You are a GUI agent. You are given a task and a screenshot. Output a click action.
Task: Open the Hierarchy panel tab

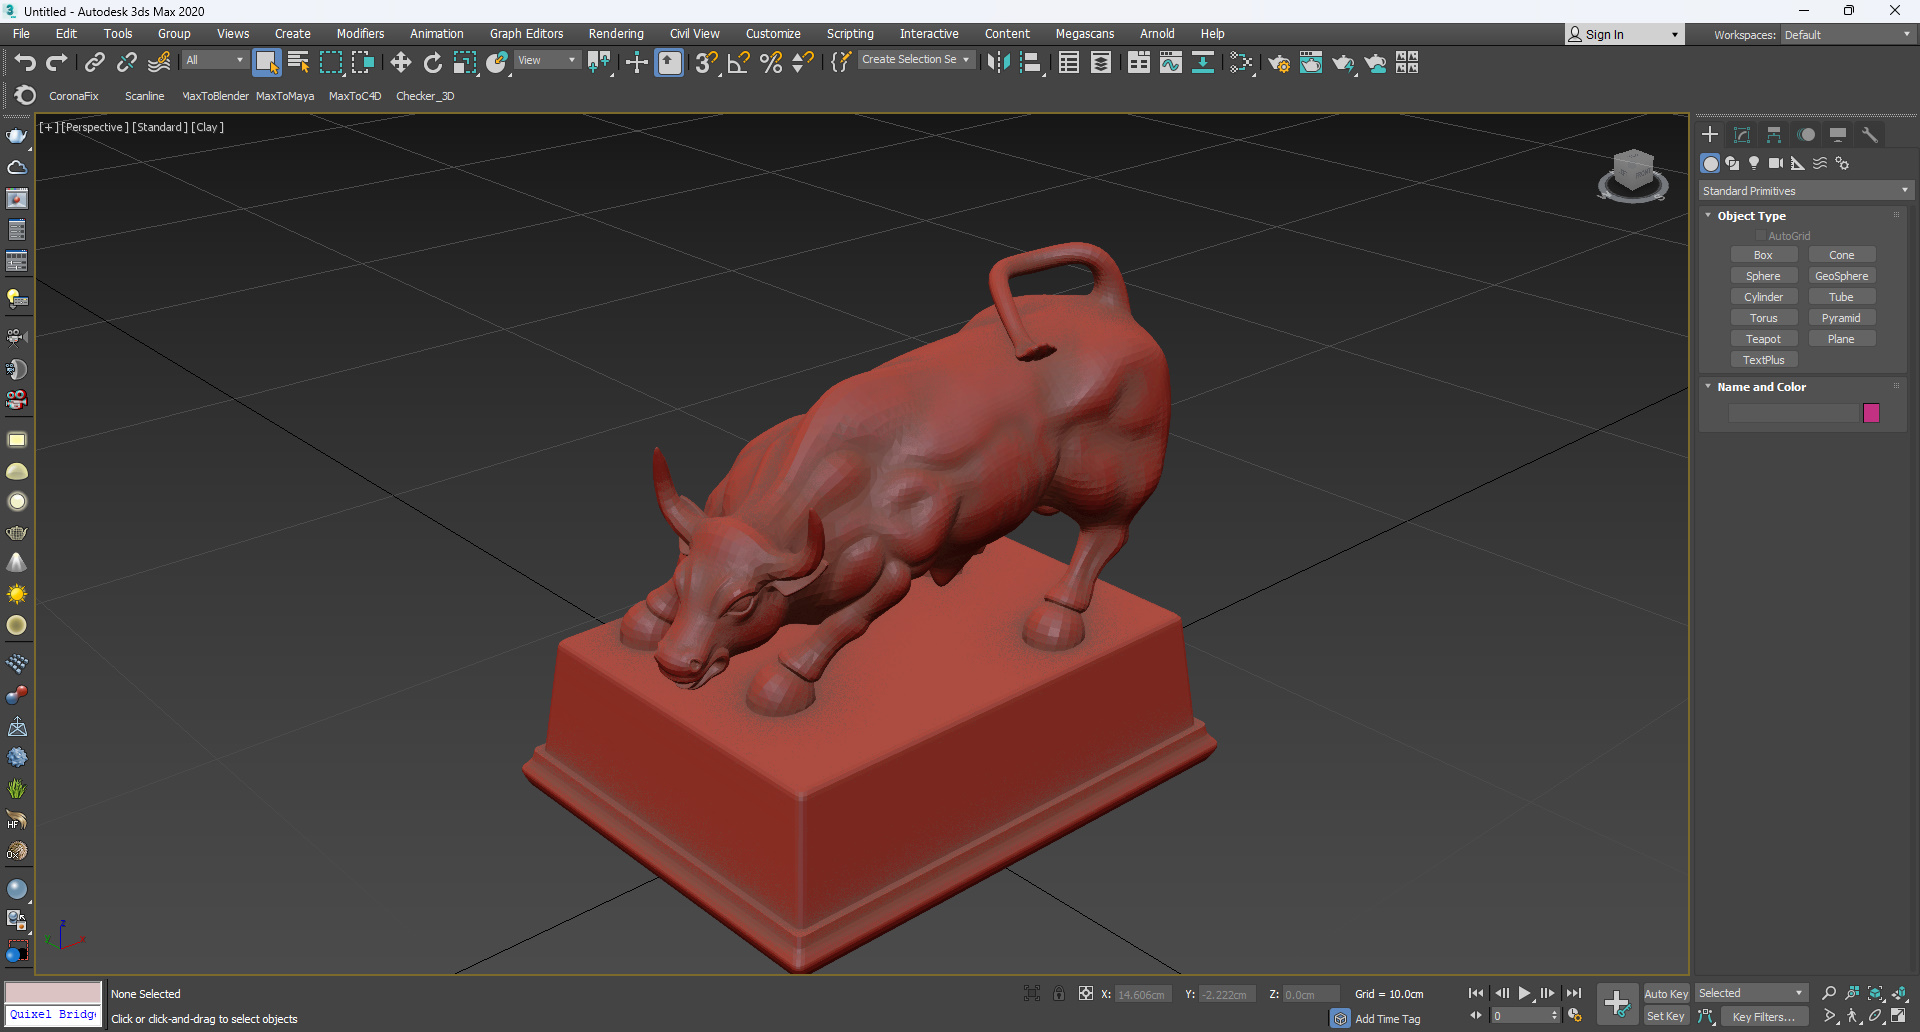coord(1774,134)
